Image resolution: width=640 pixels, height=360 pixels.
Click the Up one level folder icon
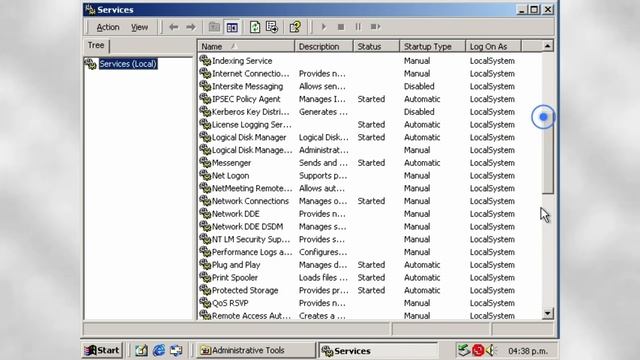click(214, 27)
